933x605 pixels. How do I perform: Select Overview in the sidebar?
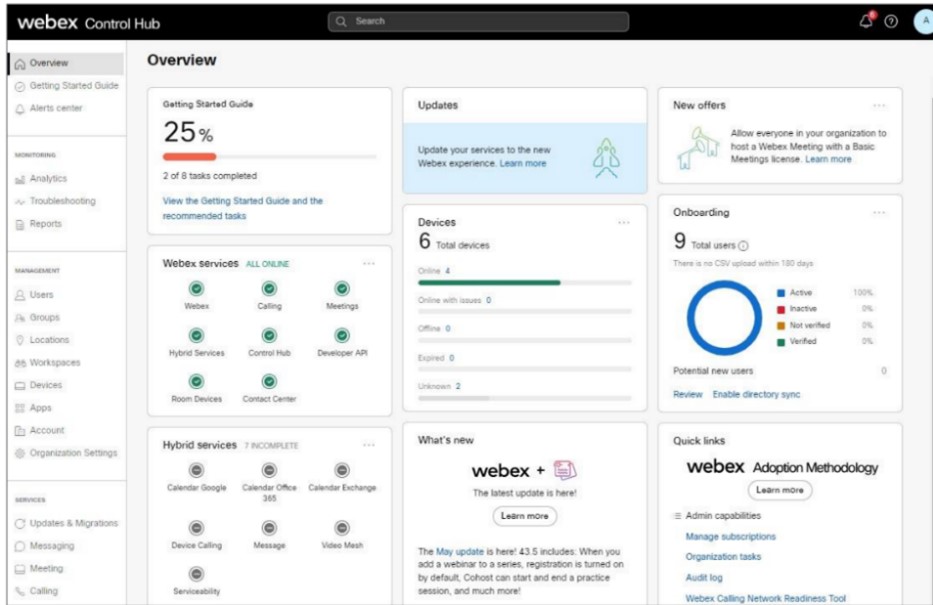pyautogui.click(x=66, y=63)
